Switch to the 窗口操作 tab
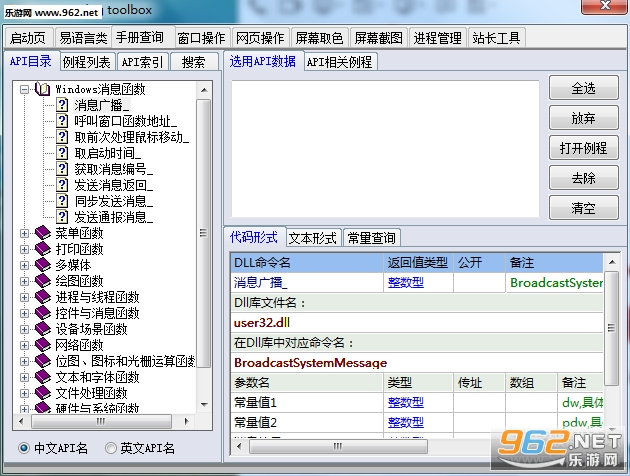The height and width of the screenshot is (476, 630). point(202,38)
